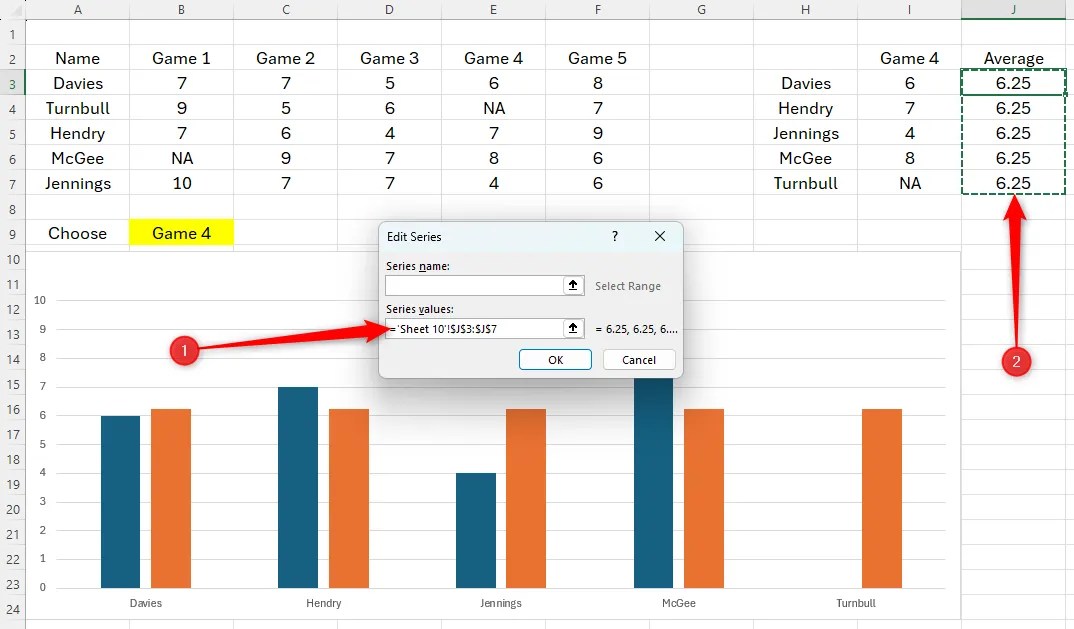1074x629 pixels.
Task: Click row header 9
Action: (12, 233)
